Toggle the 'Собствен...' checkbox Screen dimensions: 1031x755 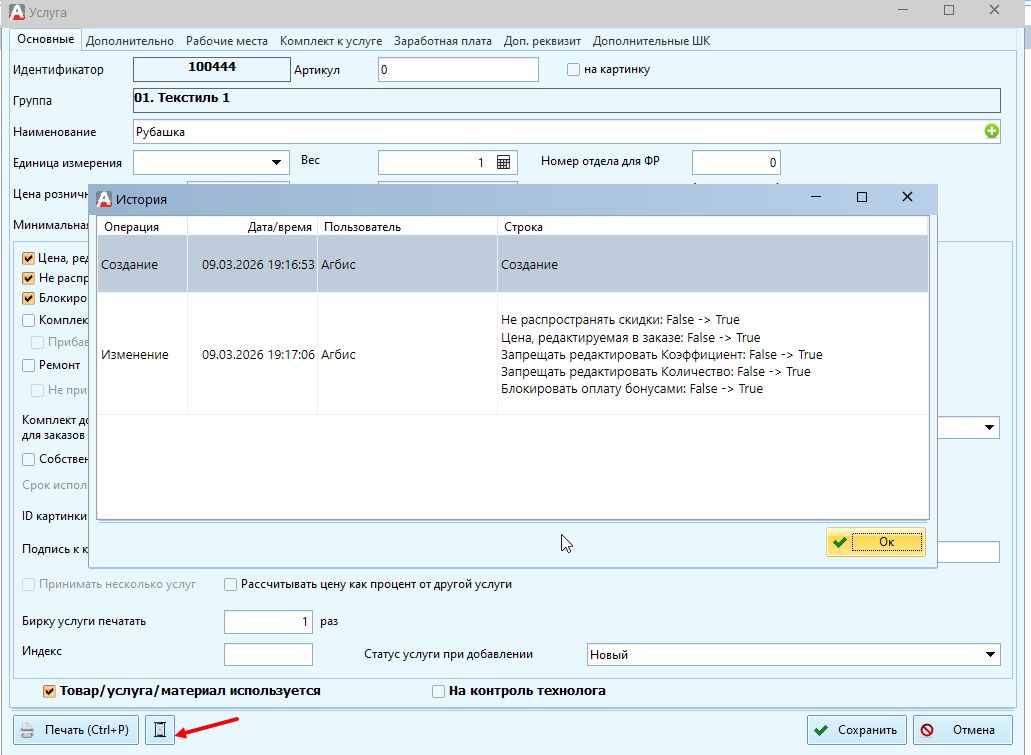(28, 459)
